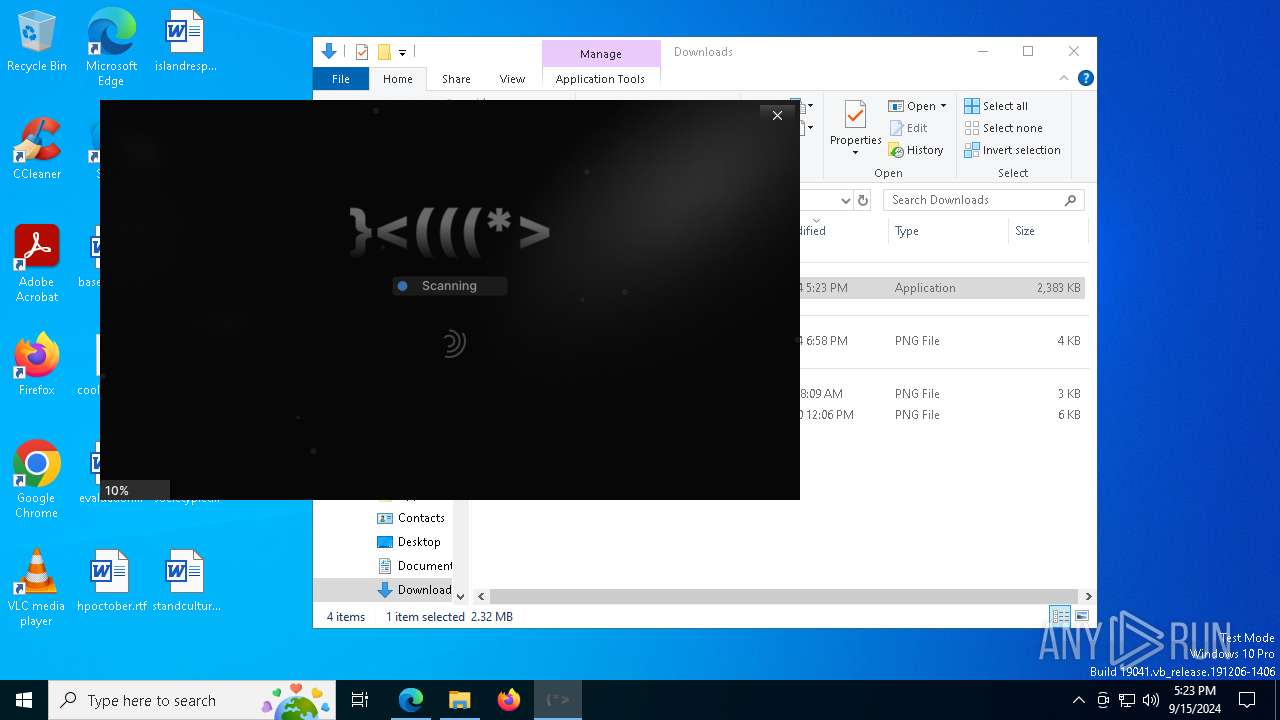Click the Edit ribbon button

(x=908, y=128)
